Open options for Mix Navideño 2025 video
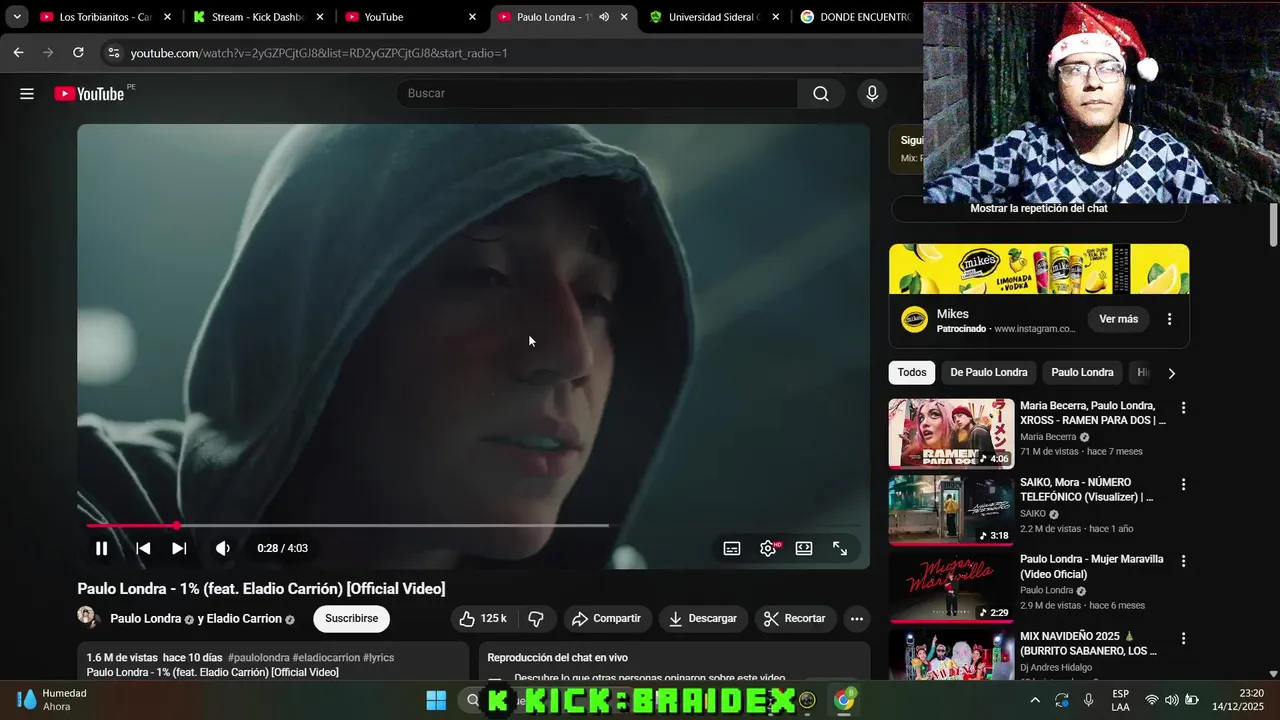The width and height of the screenshot is (1280, 720). pyautogui.click(x=1183, y=639)
